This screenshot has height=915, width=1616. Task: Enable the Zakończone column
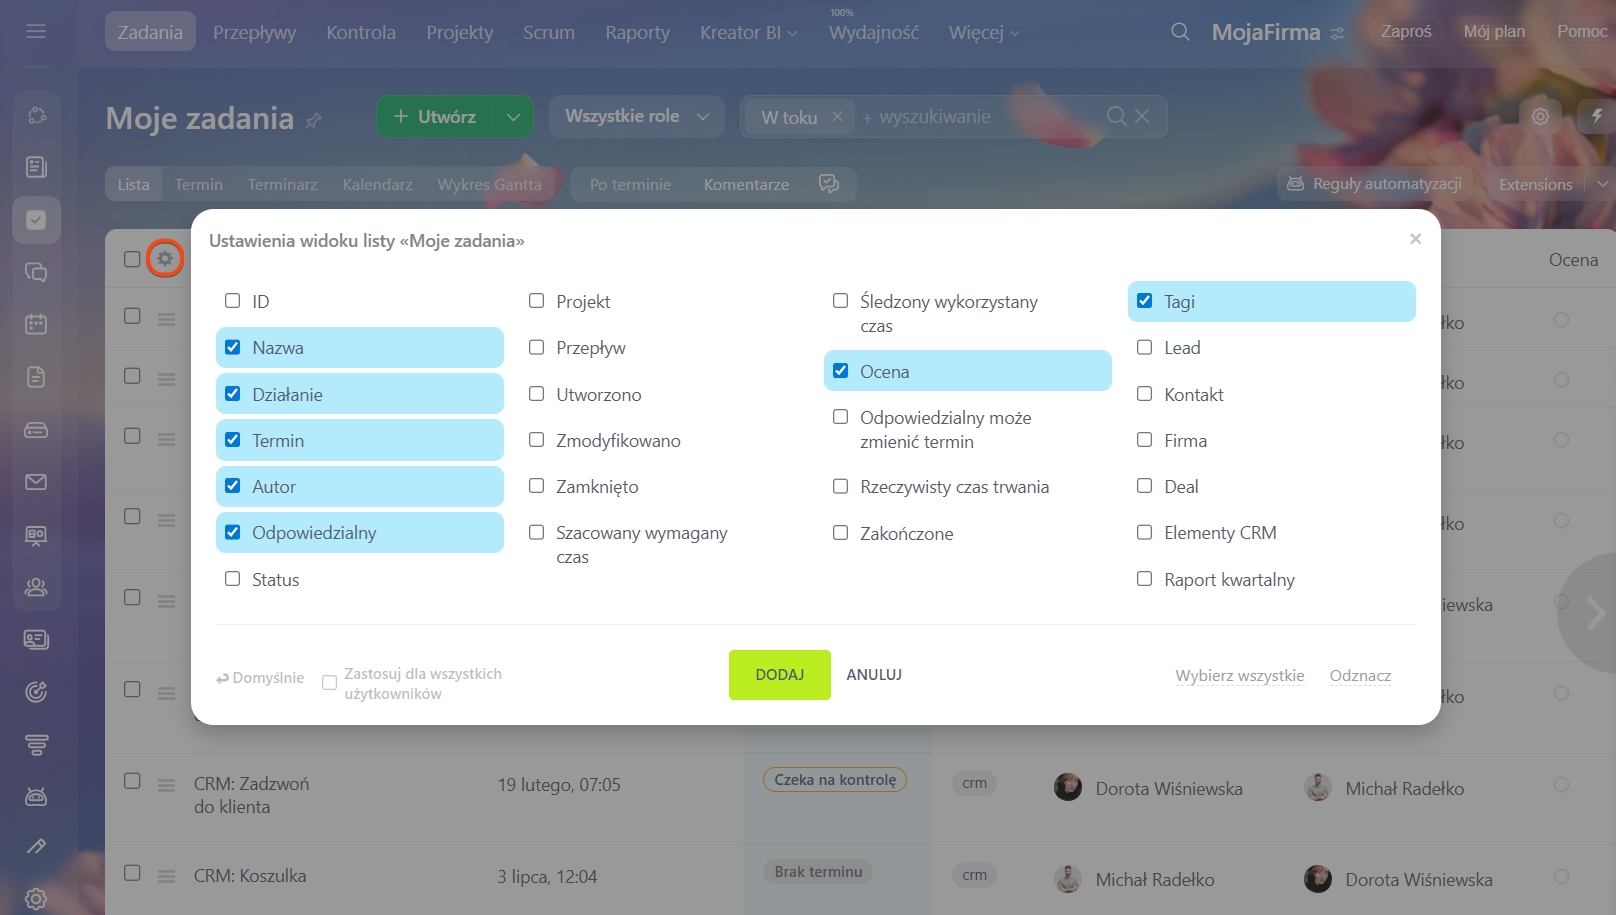(x=841, y=533)
